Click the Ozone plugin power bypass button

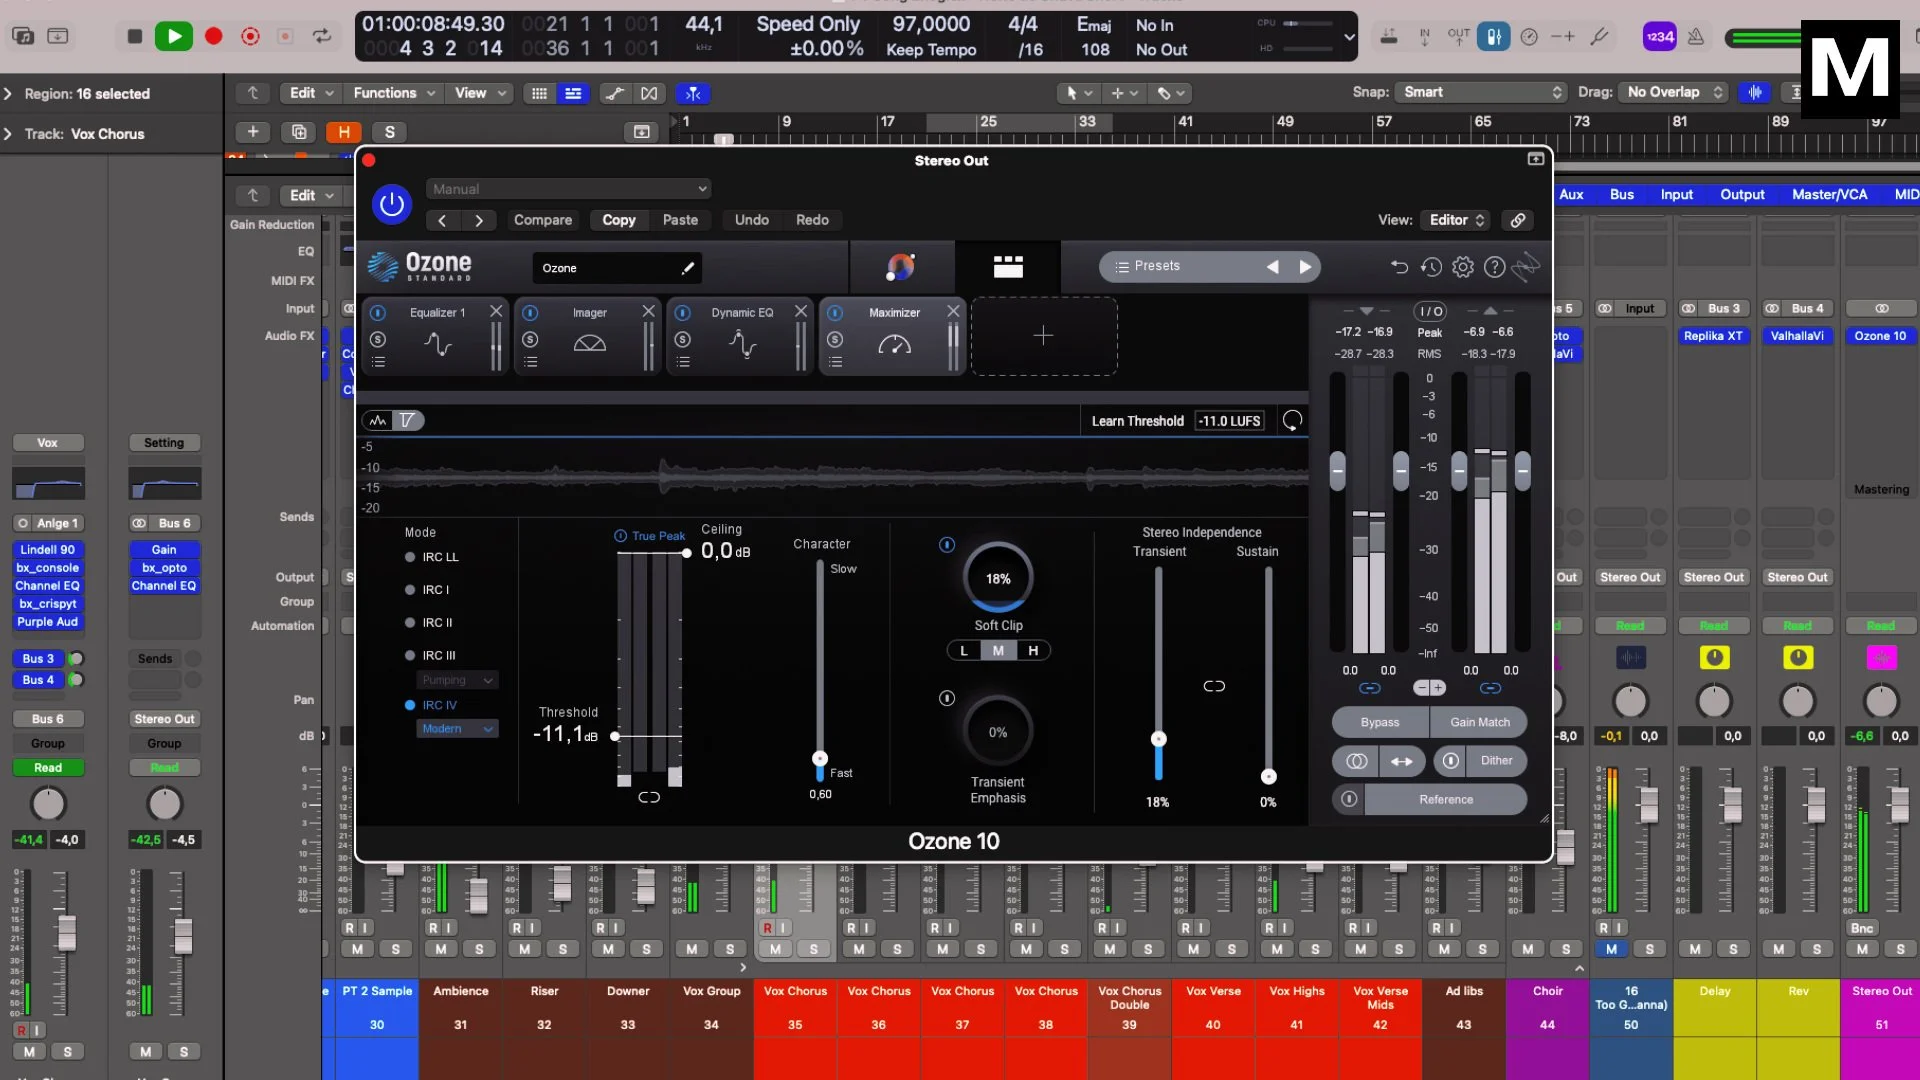[391, 204]
